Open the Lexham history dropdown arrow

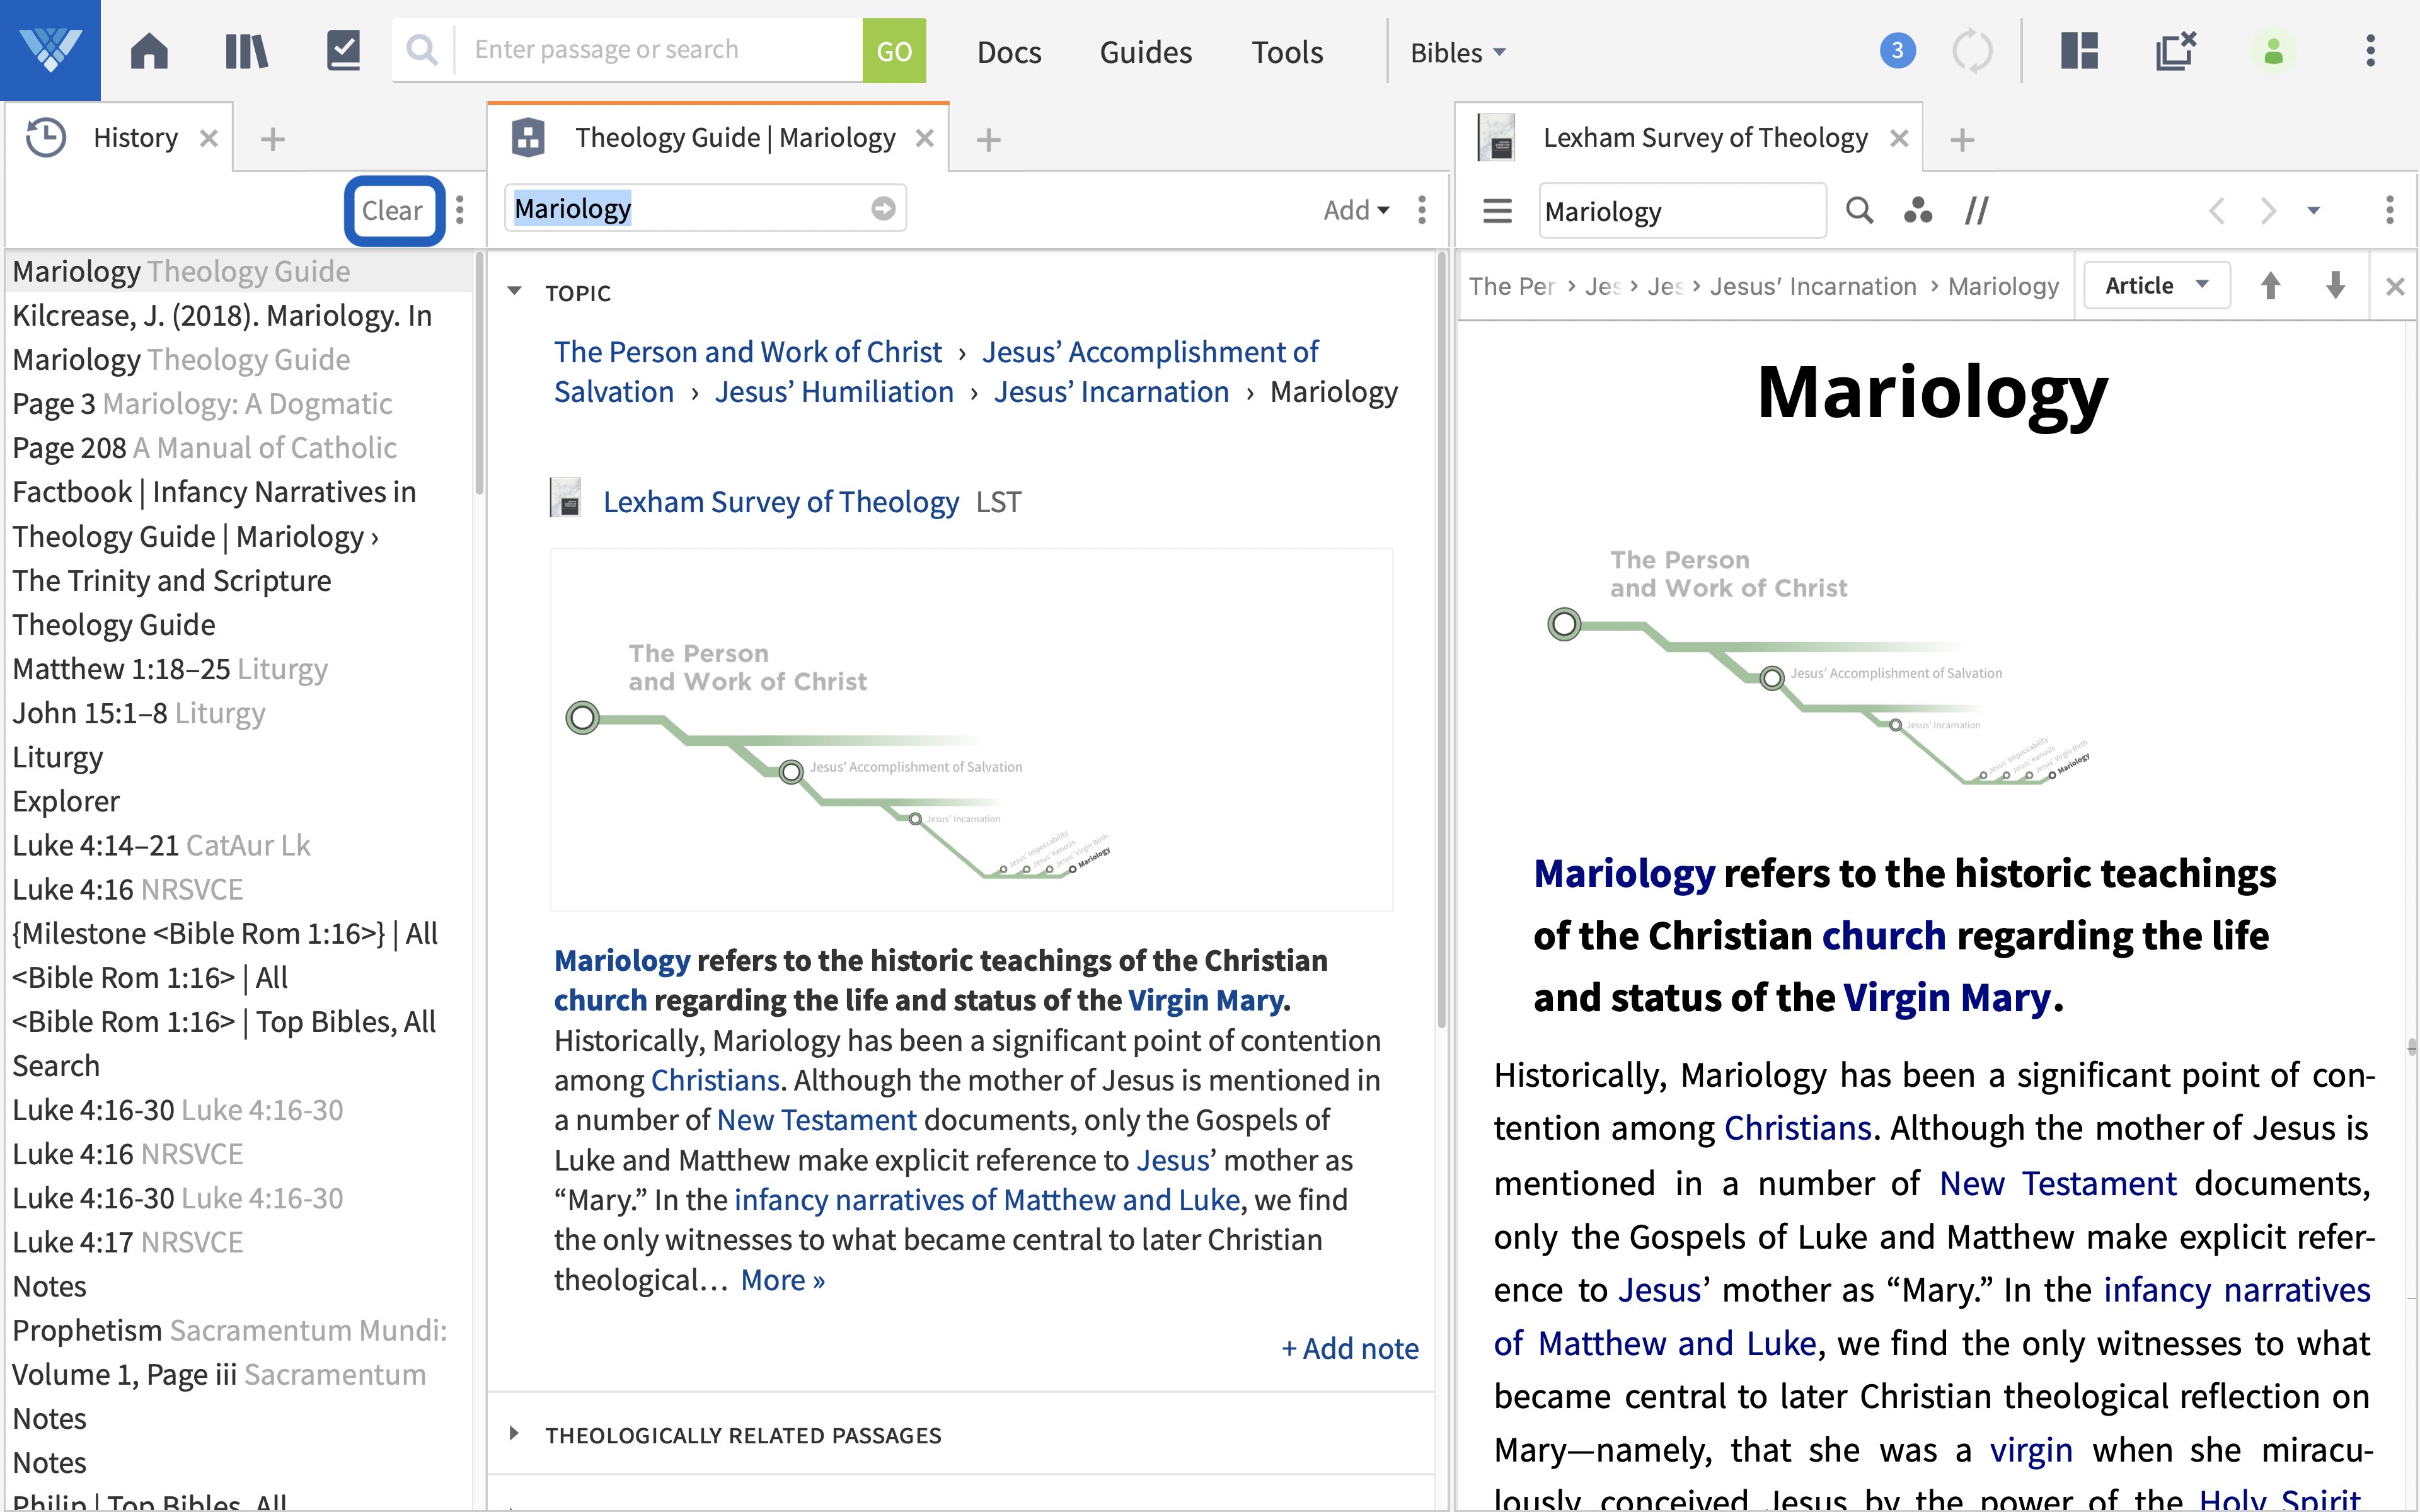tap(2313, 211)
